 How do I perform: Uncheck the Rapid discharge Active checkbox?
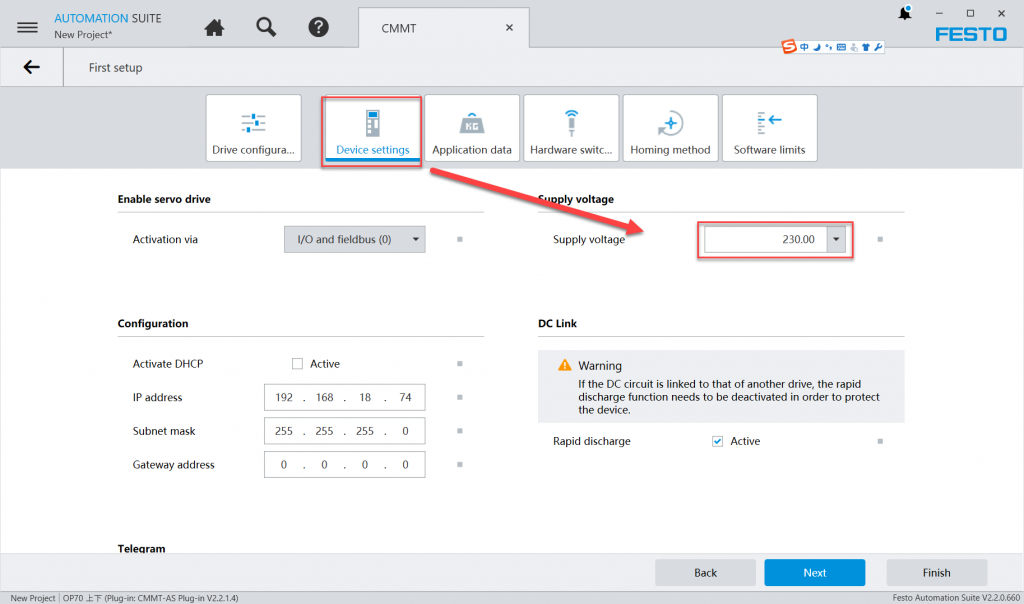(x=718, y=441)
